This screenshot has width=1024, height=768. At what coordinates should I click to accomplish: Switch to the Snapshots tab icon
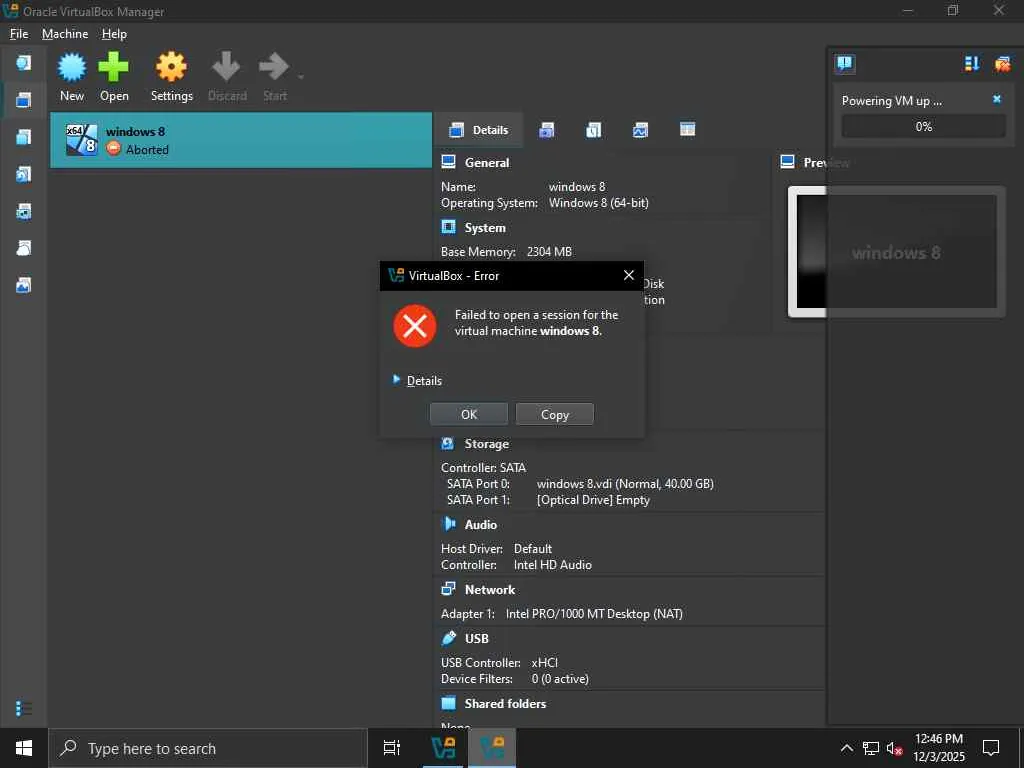point(547,130)
